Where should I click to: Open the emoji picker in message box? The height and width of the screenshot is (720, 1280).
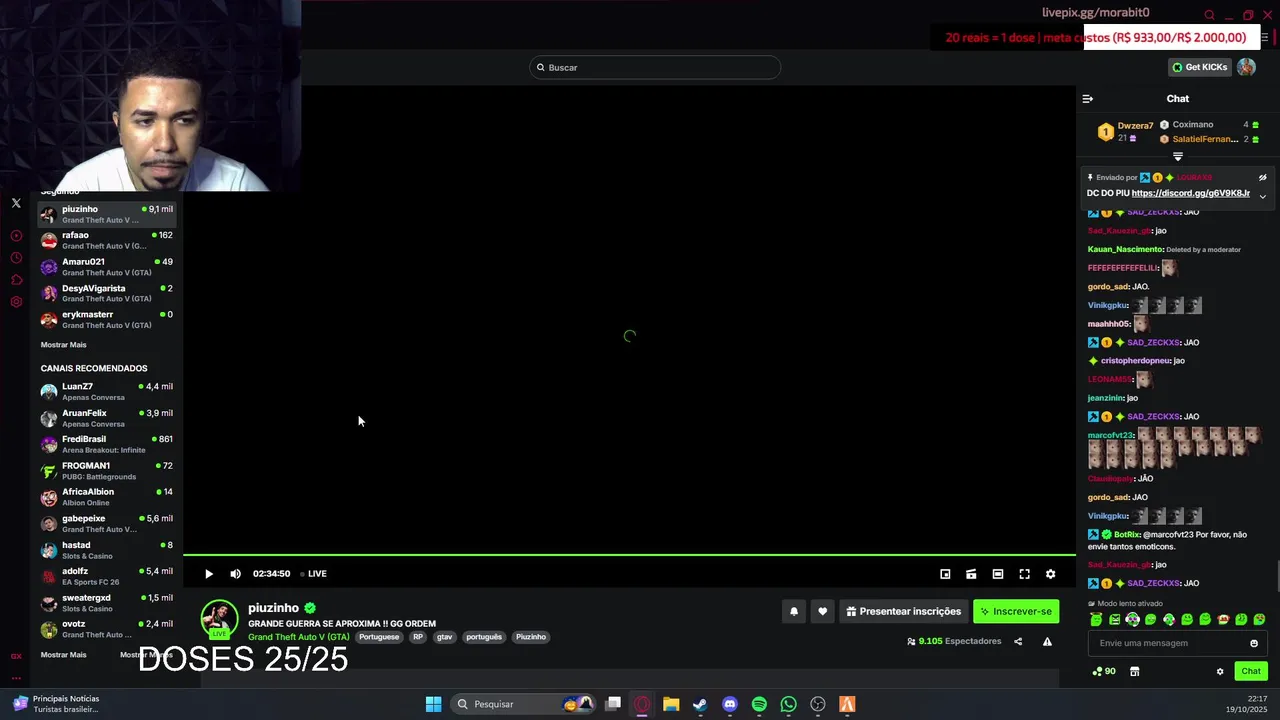1254,643
